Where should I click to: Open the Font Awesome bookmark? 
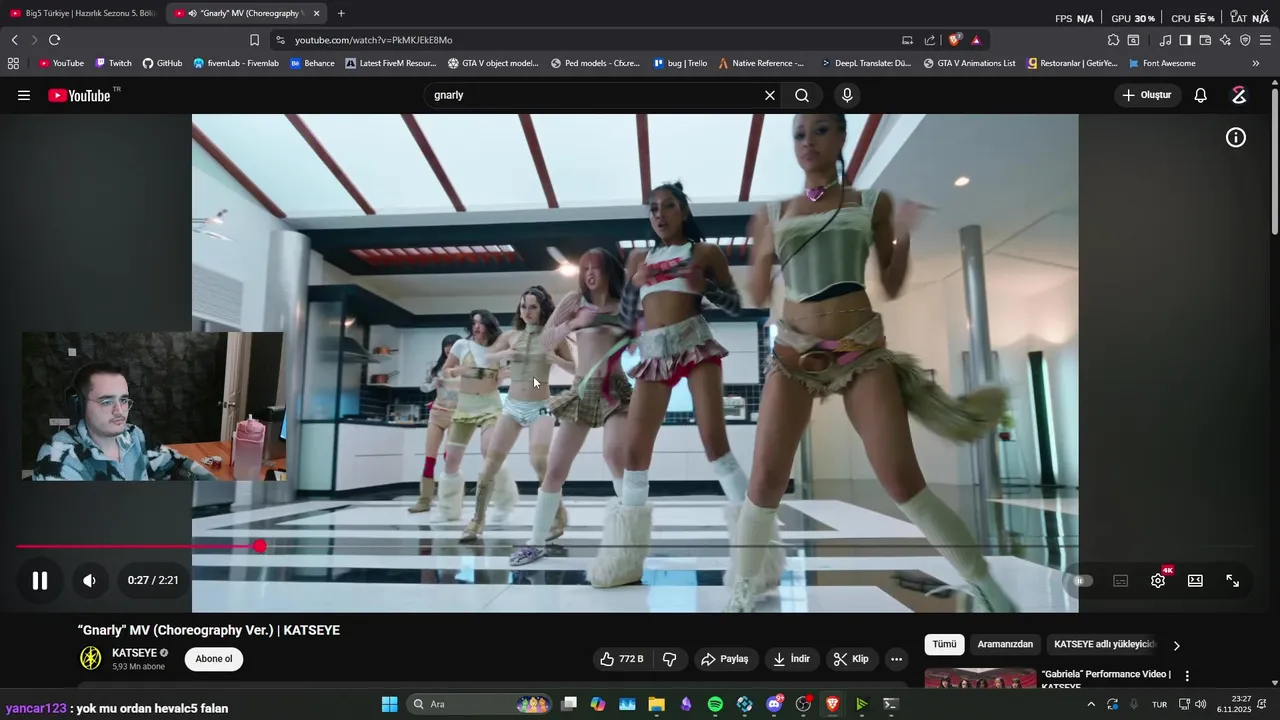tap(1162, 63)
